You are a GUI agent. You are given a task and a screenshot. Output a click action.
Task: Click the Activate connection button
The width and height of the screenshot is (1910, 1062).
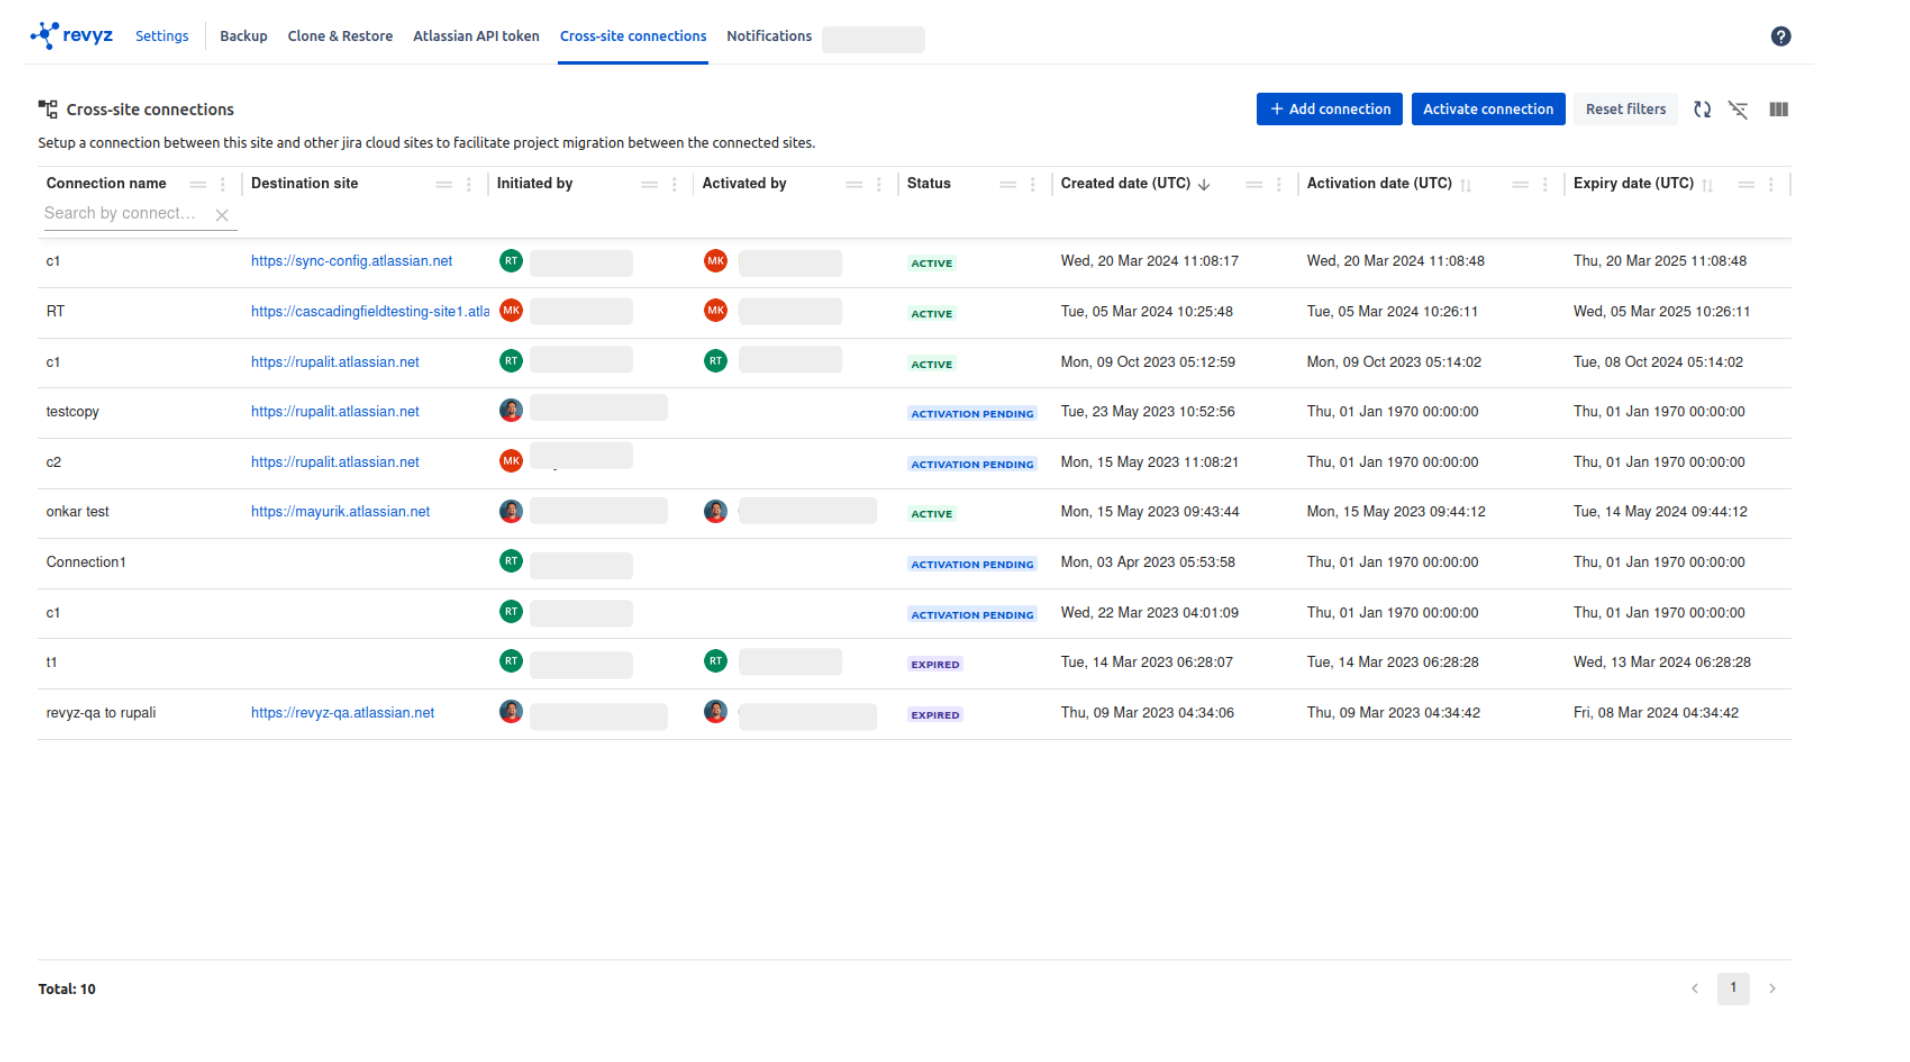coord(1488,109)
